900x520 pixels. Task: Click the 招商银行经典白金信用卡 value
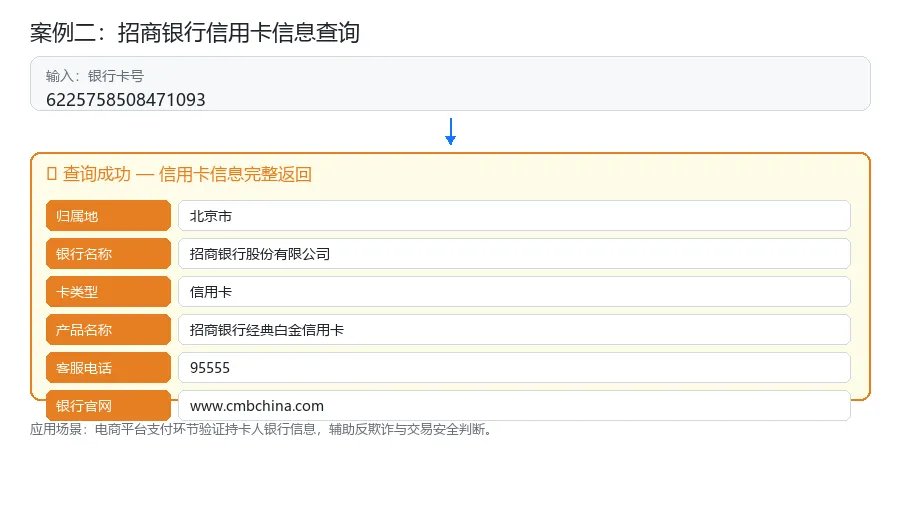[x=514, y=329]
